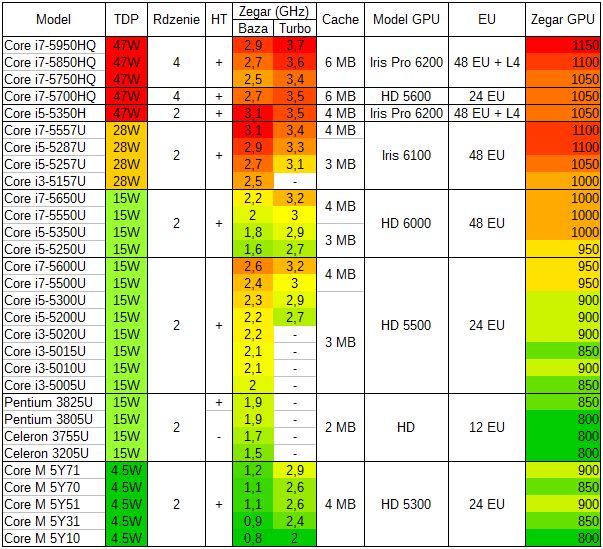The width and height of the screenshot is (603, 549).
Task: Select Core i7-5750HQ model name
Action: coord(50,79)
